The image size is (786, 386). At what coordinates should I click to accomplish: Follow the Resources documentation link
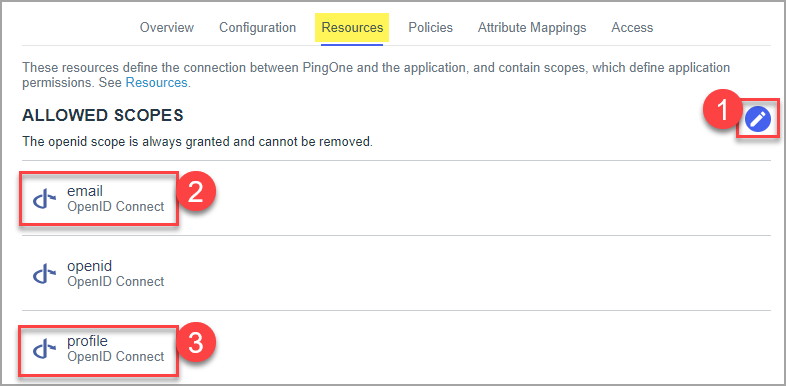pos(156,83)
